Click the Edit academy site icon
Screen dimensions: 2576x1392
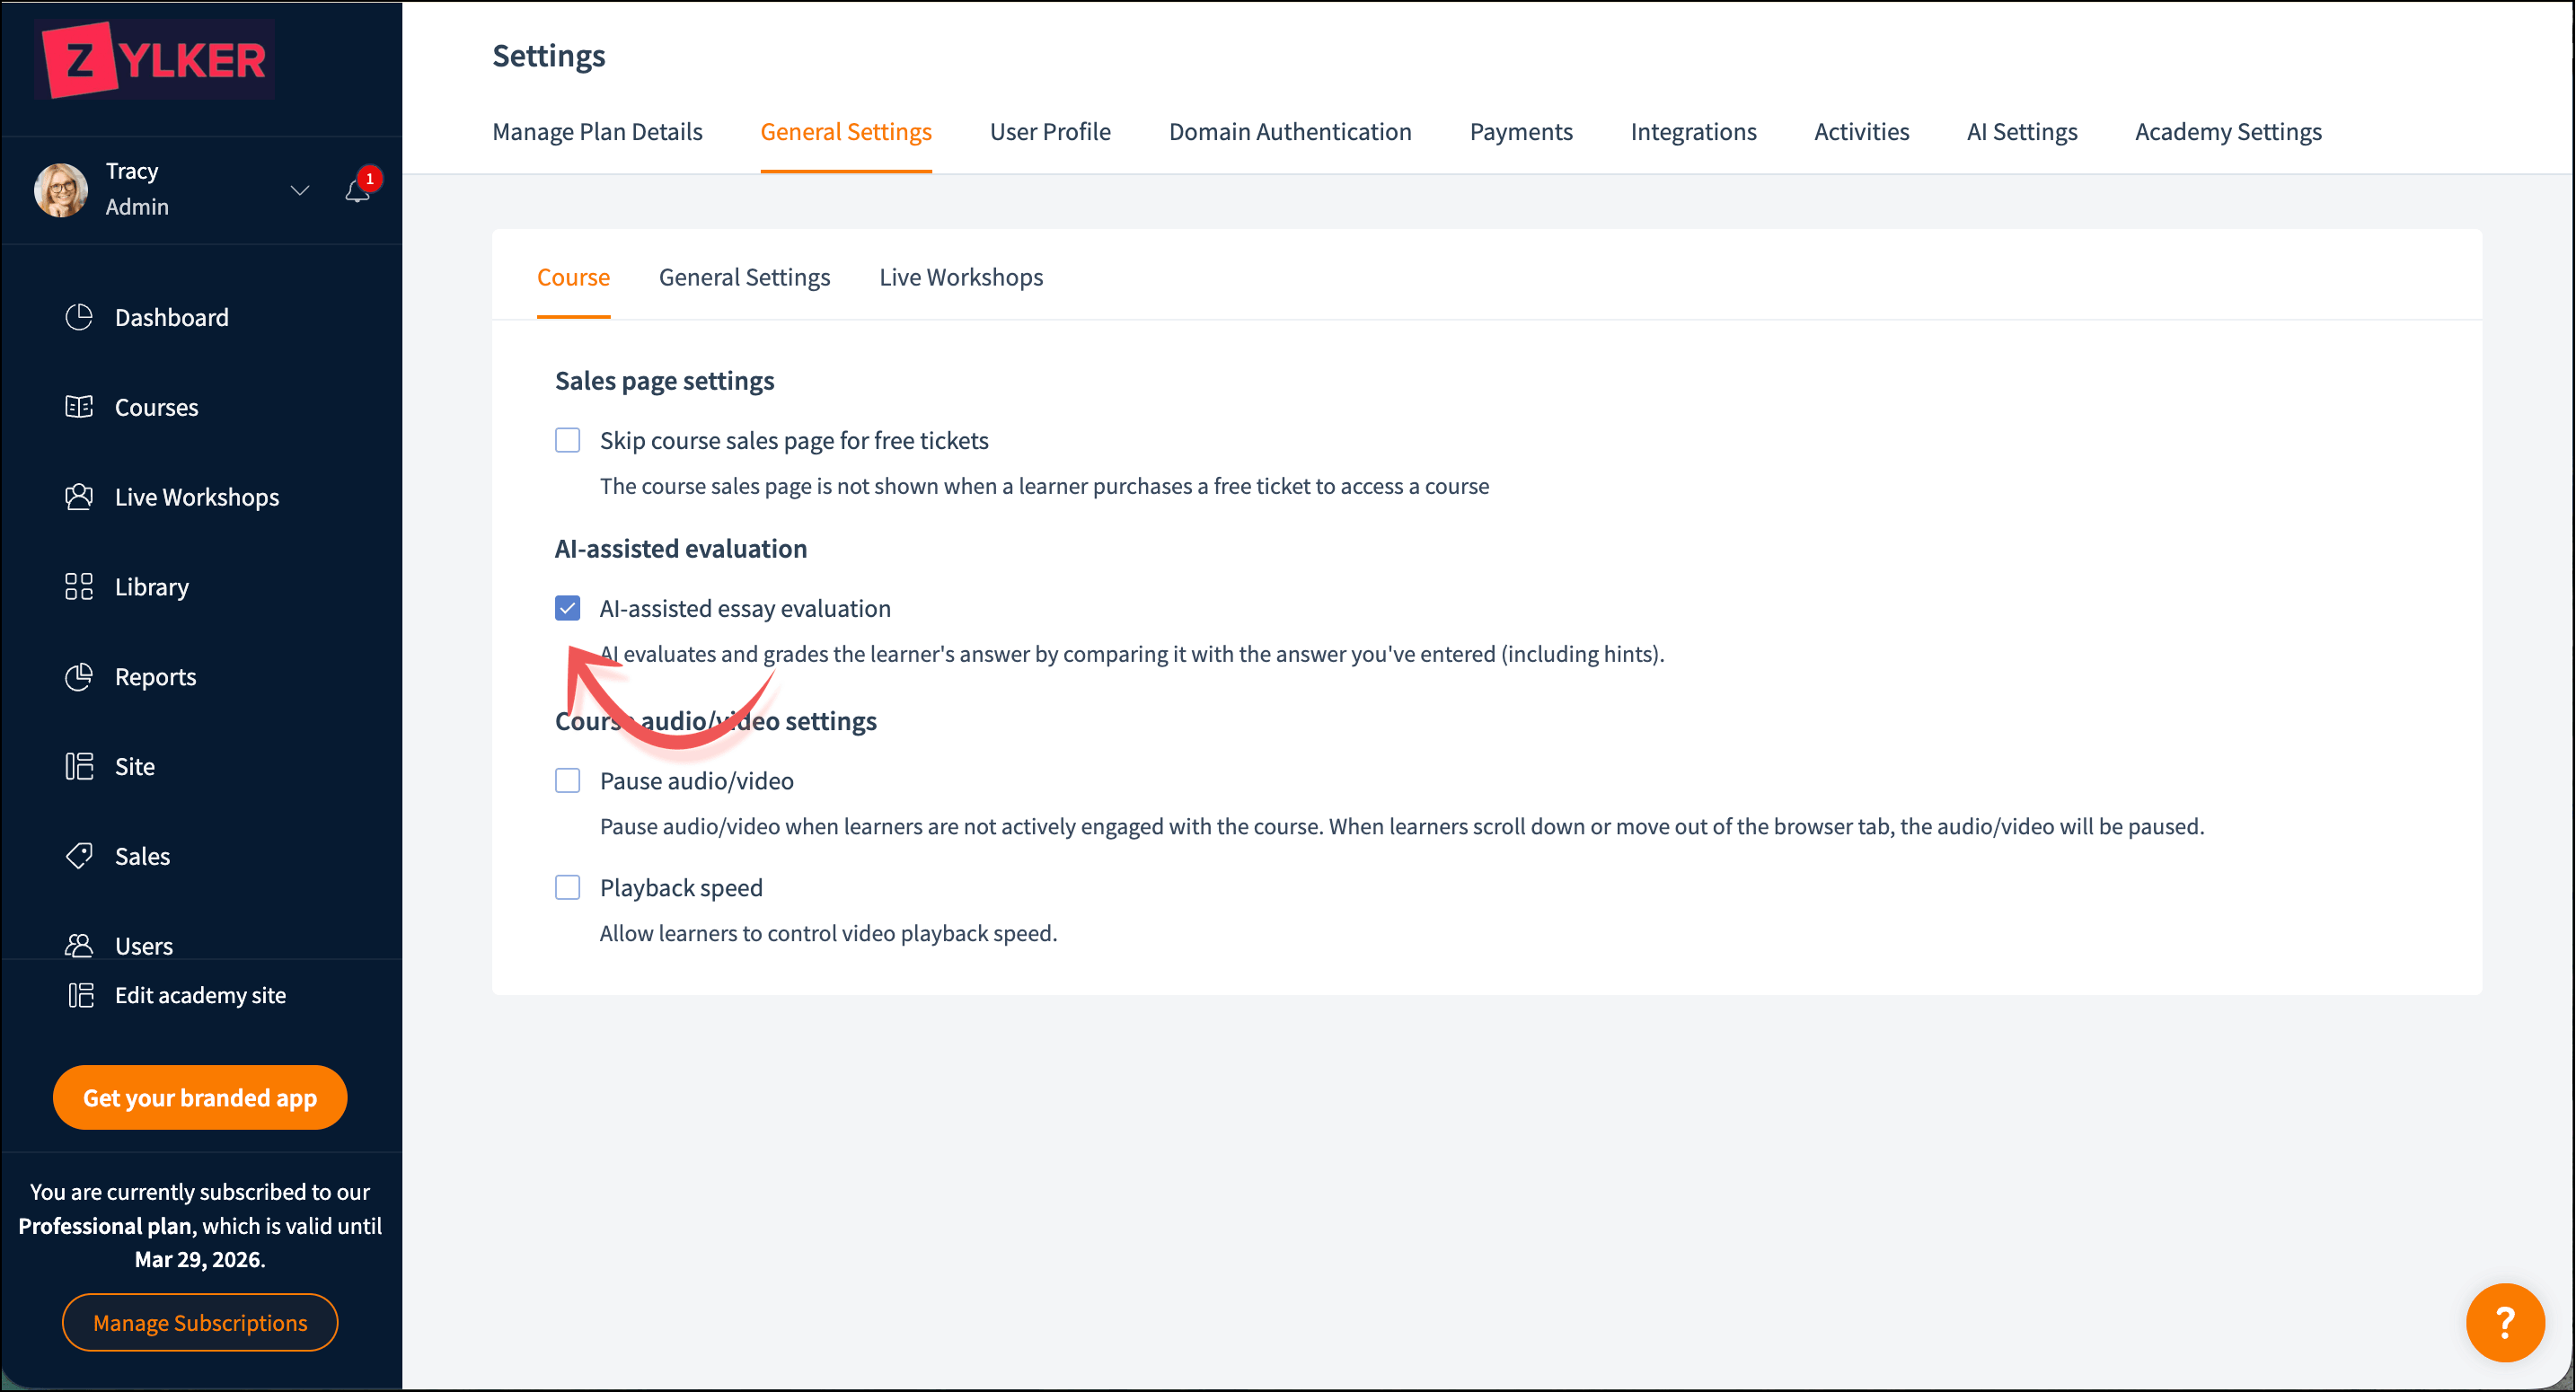81,995
